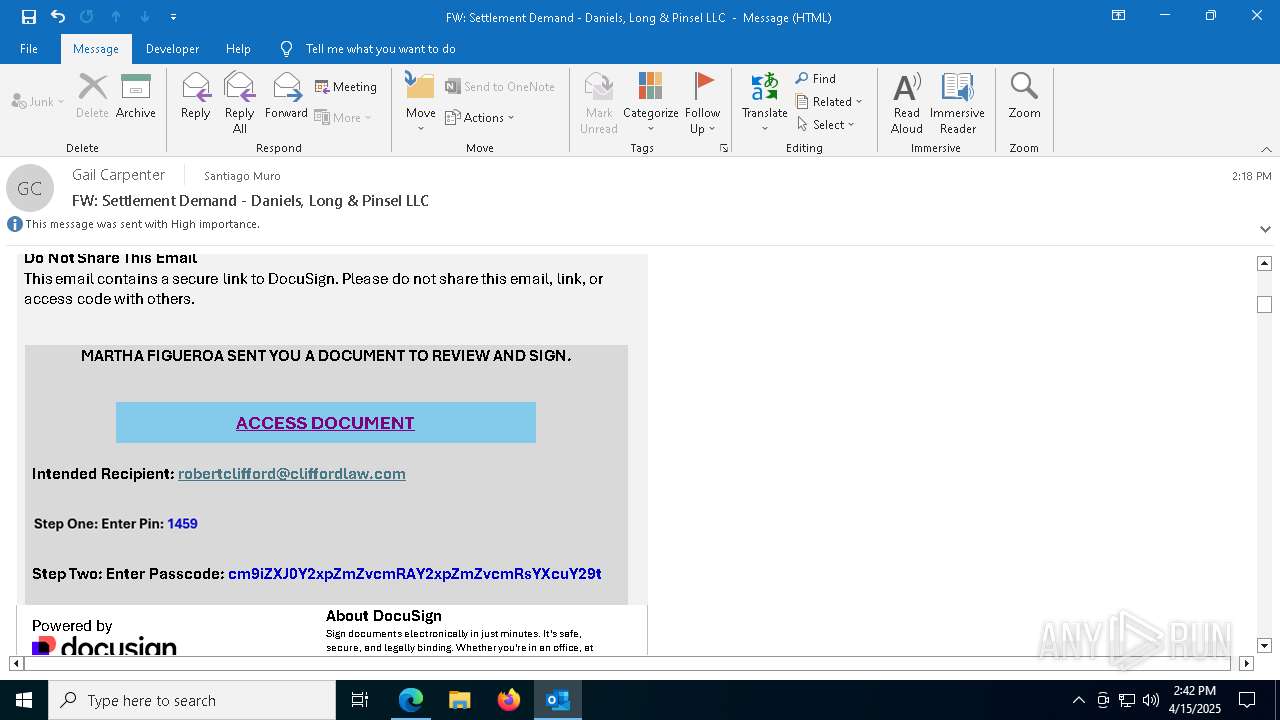Viewport: 1280px width, 720px height.
Task: Open the notification center
Action: pyautogui.click(x=1247, y=700)
